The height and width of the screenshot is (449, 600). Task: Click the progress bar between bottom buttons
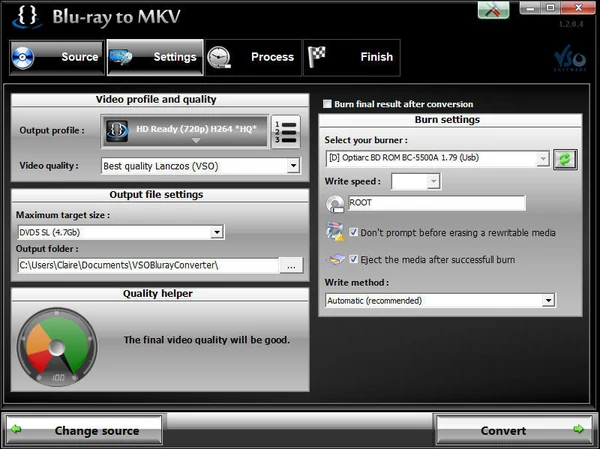[x=299, y=421]
